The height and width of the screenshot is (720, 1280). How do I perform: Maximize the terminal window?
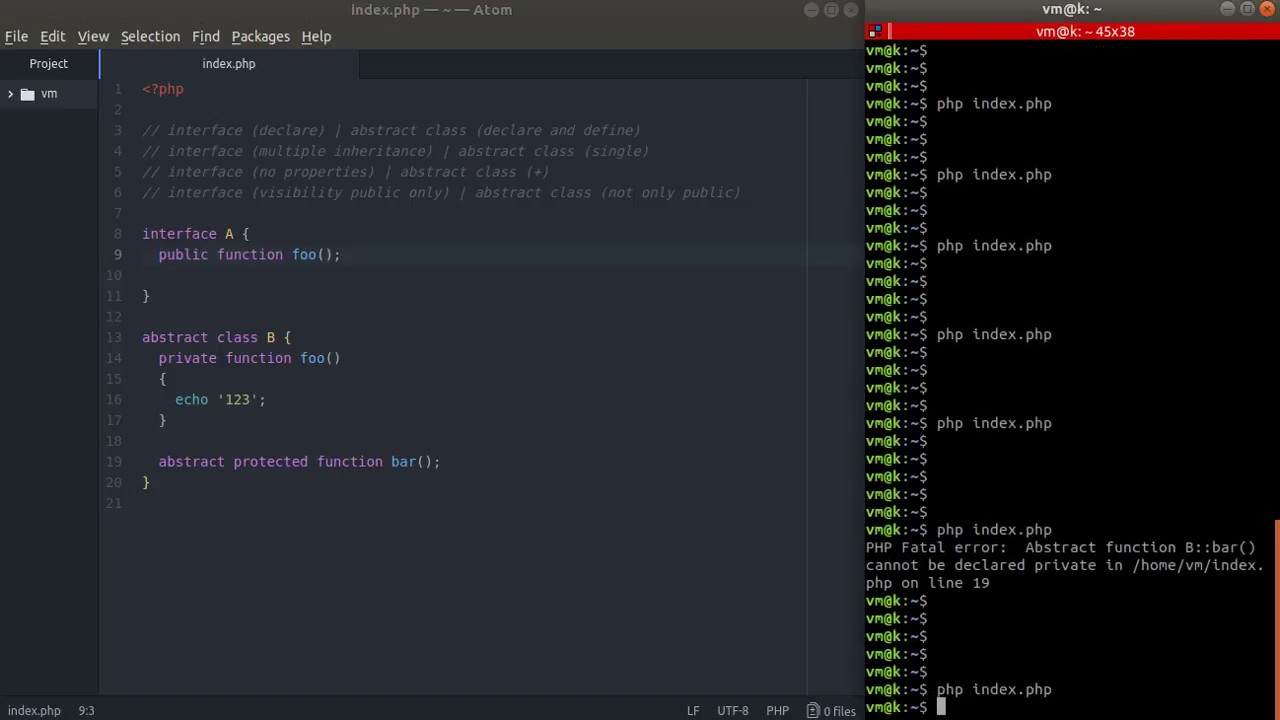click(1247, 9)
